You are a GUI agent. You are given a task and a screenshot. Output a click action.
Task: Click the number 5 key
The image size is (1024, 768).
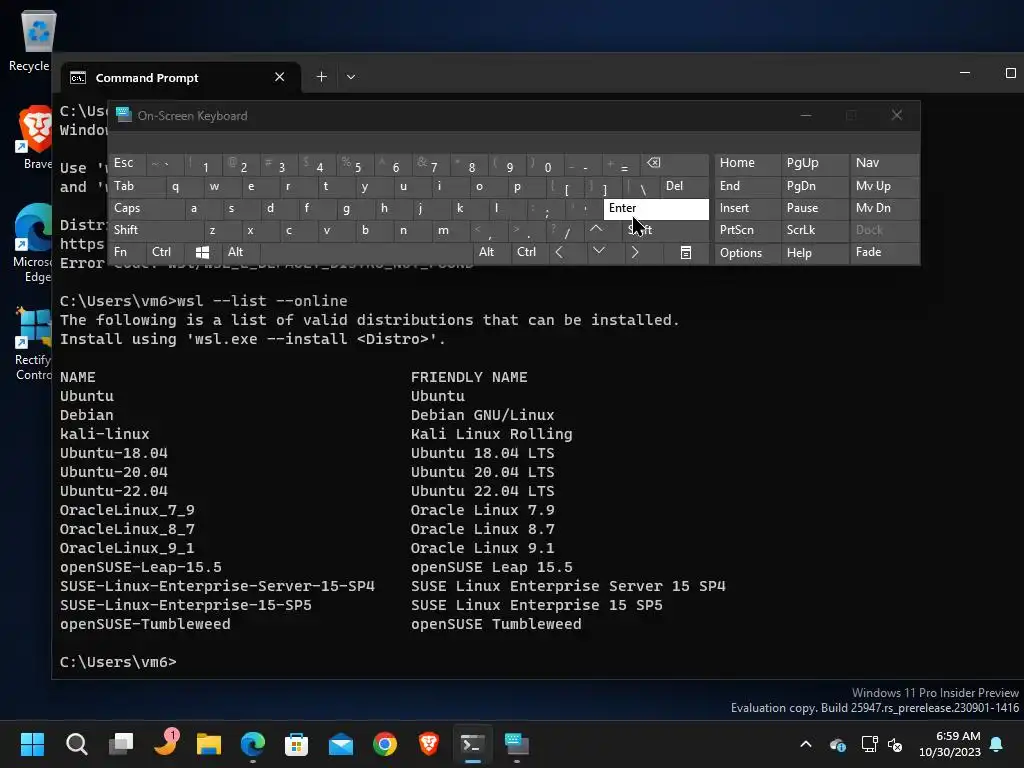(357, 164)
